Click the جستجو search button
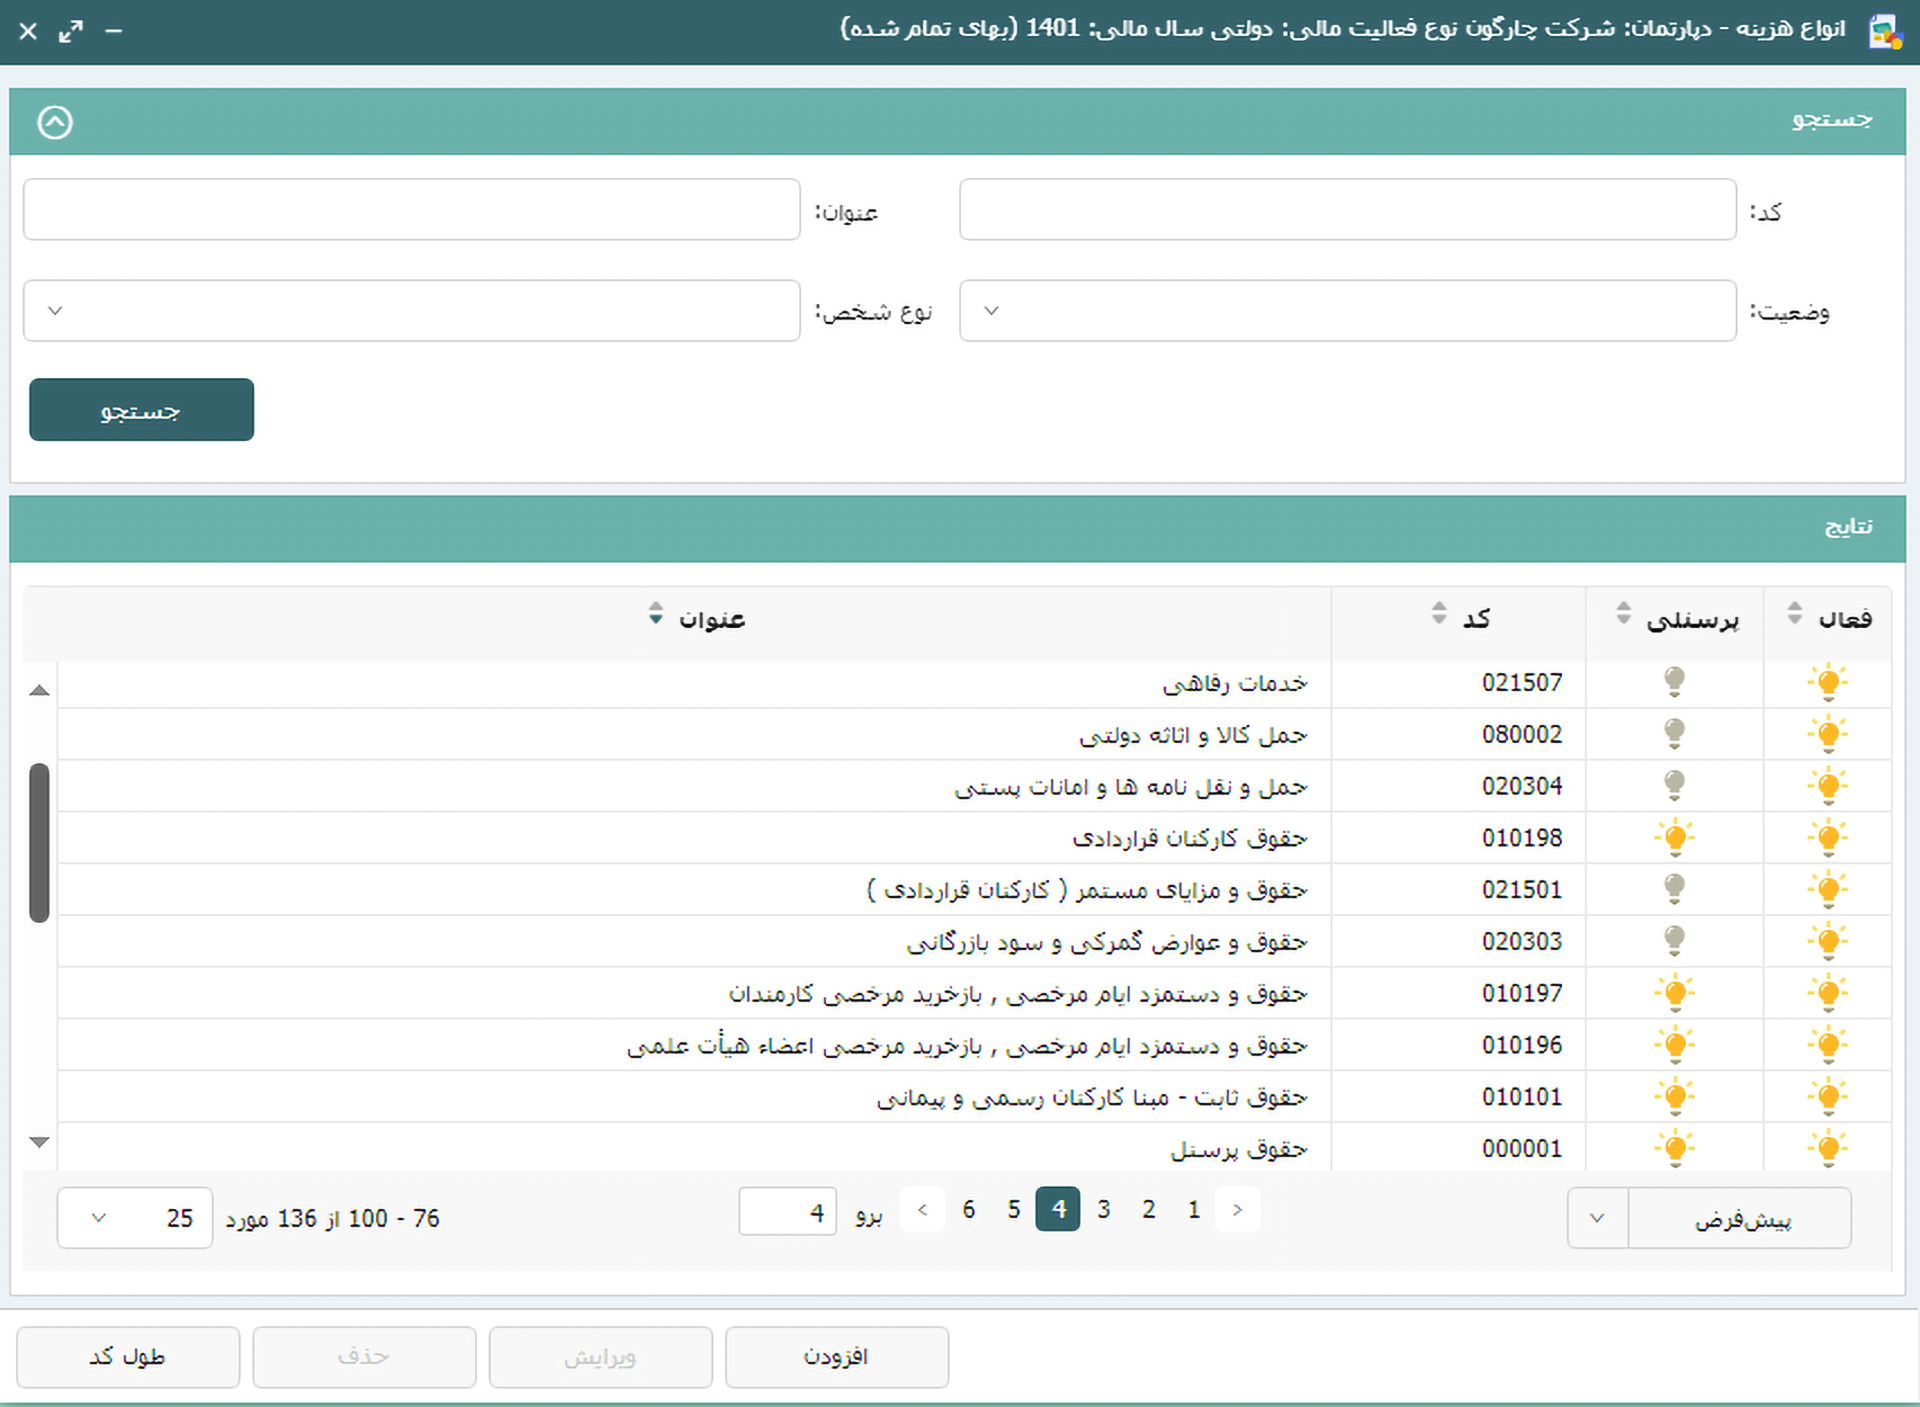Viewport: 1920px width, 1407px height. point(141,410)
